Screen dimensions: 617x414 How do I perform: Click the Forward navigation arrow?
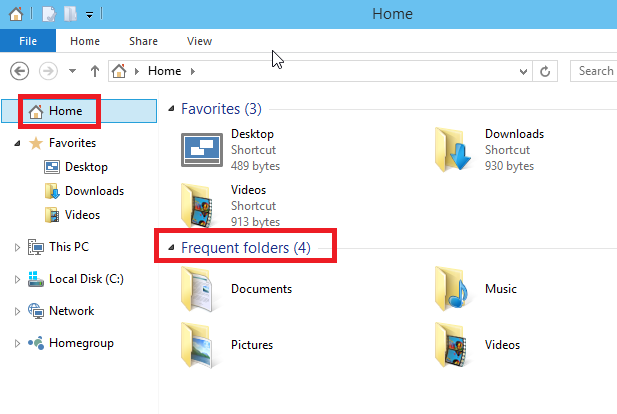(x=48, y=71)
